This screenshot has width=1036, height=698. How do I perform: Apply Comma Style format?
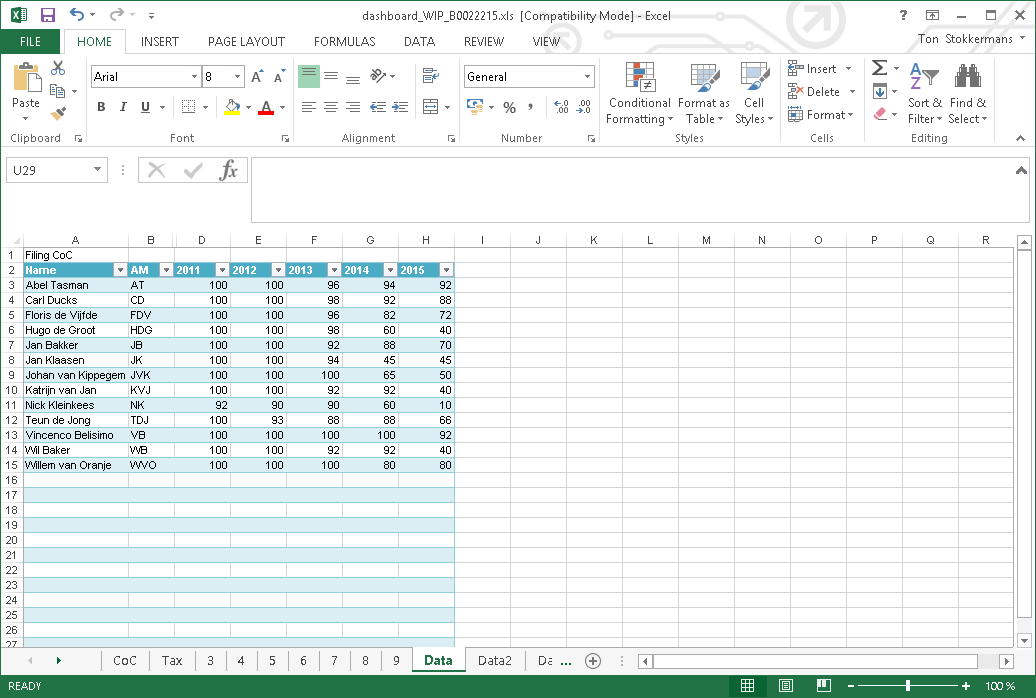531,107
